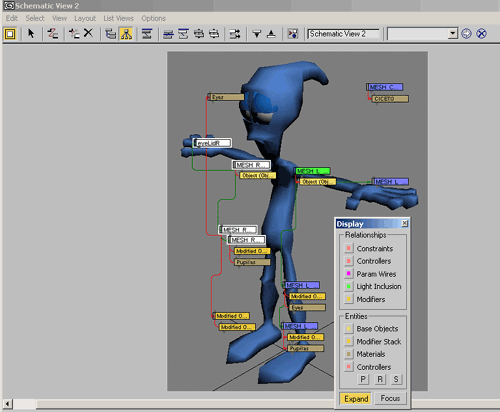Select the CICETO material node
Image resolution: width=500 pixels, height=412 pixels.
coord(390,99)
